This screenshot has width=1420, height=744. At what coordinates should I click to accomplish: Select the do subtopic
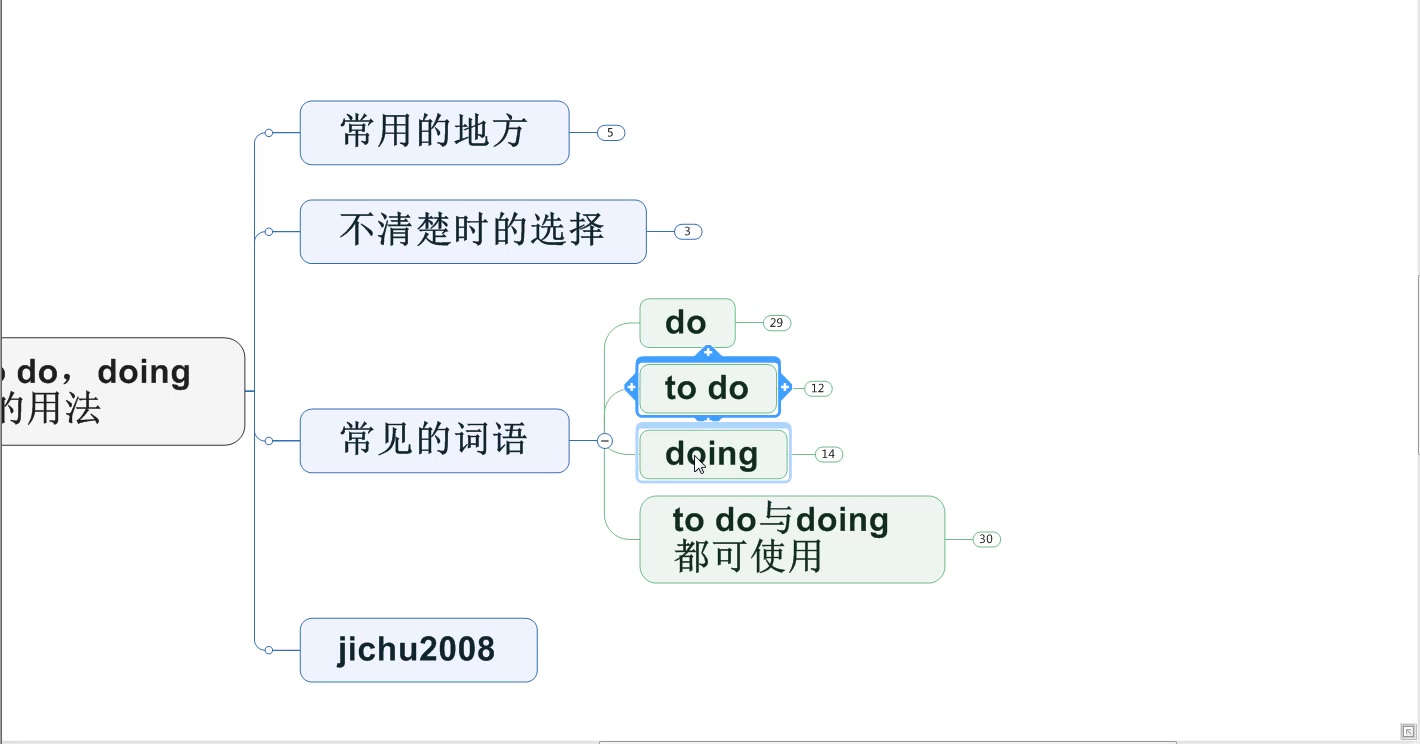click(687, 323)
